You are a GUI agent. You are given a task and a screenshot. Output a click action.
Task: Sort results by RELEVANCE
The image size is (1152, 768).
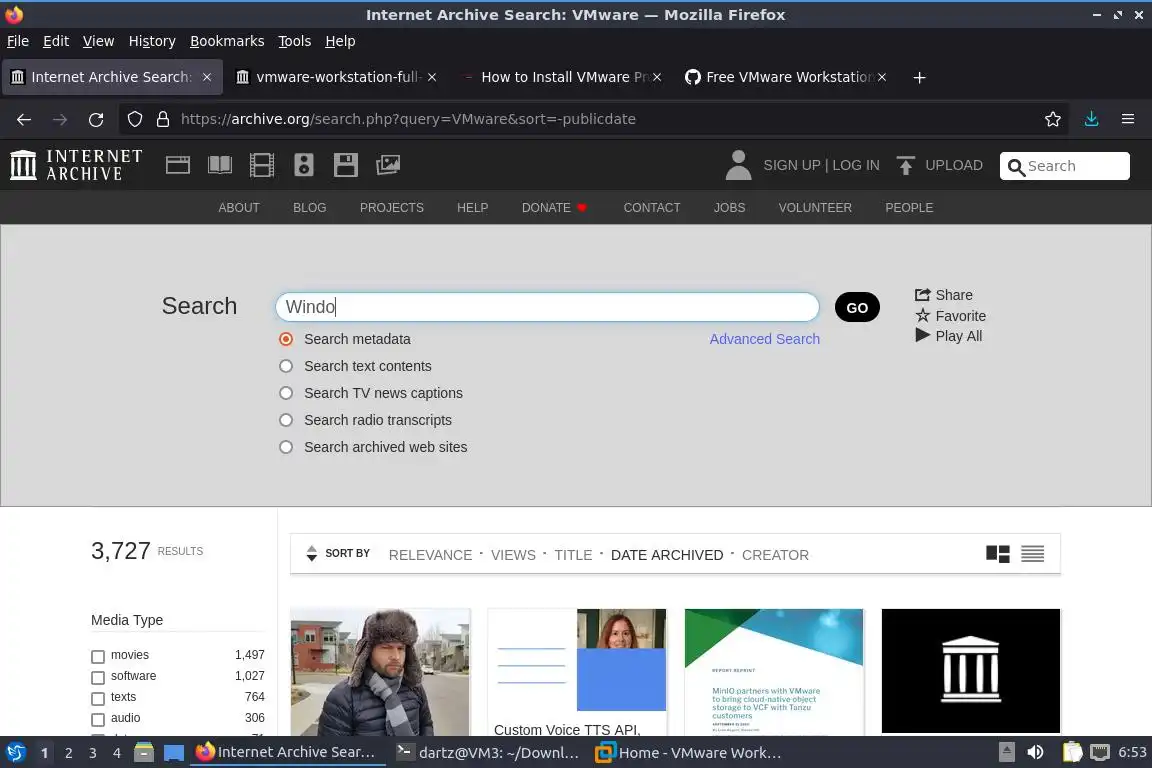tap(430, 555)
